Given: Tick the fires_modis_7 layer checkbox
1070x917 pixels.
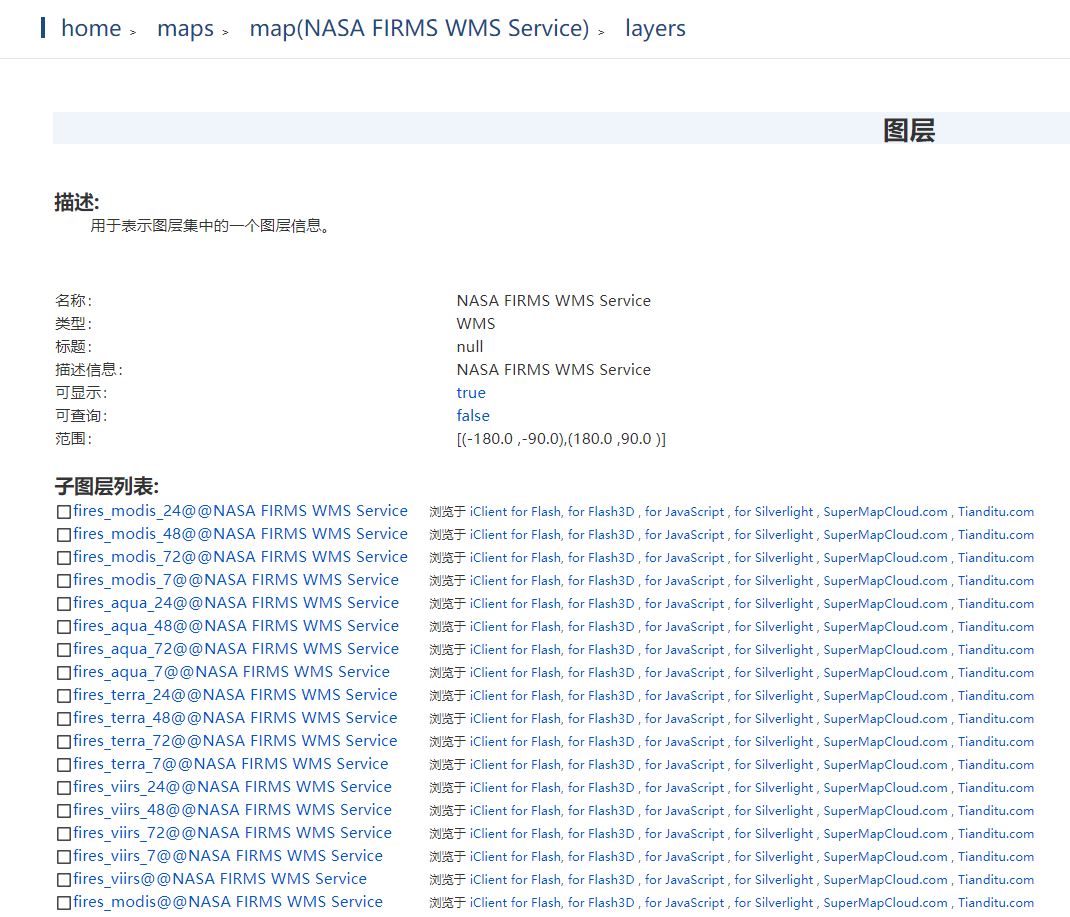Looking at the screenshot, I should click(x=64, y=581).
